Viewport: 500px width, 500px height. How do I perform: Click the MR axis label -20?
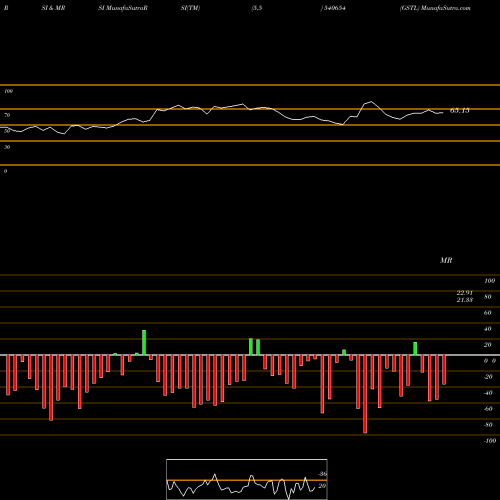(x=488, y=377)
